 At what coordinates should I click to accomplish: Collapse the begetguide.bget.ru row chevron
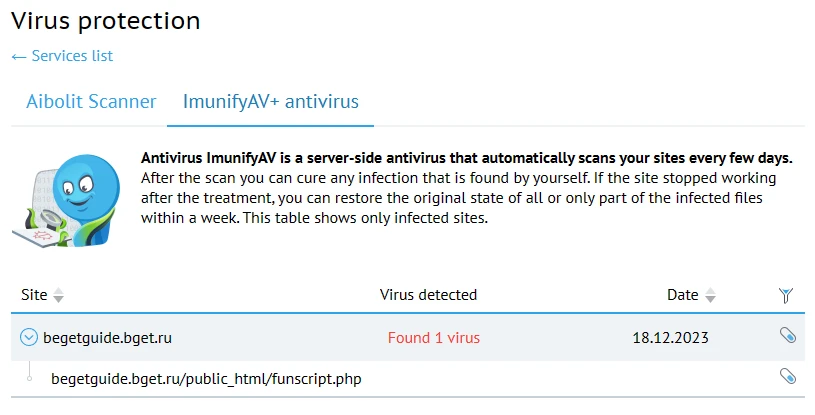point(28,338)
